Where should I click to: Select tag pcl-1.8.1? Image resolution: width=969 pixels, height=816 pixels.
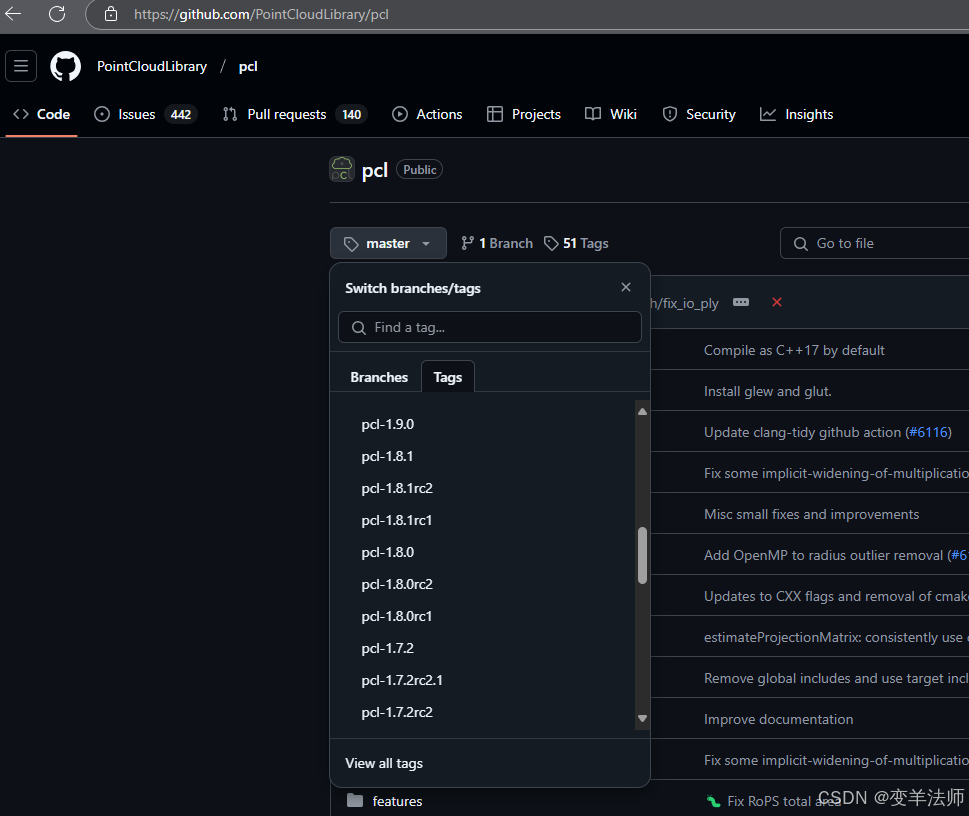tap(387, 456)
